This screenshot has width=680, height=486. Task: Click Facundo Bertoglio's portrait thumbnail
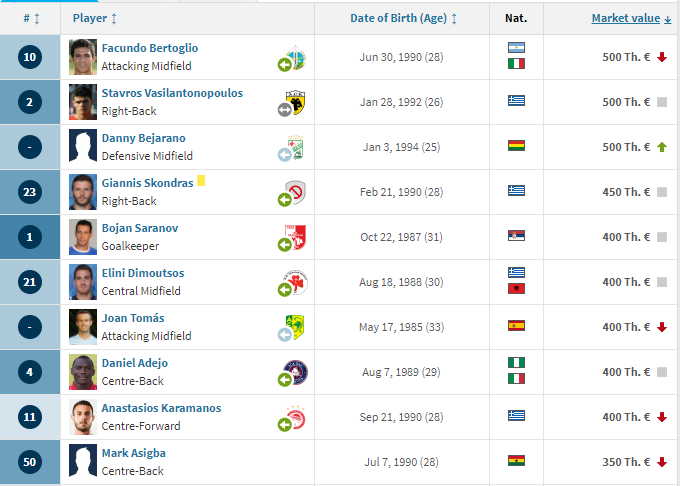pos(83,57)
